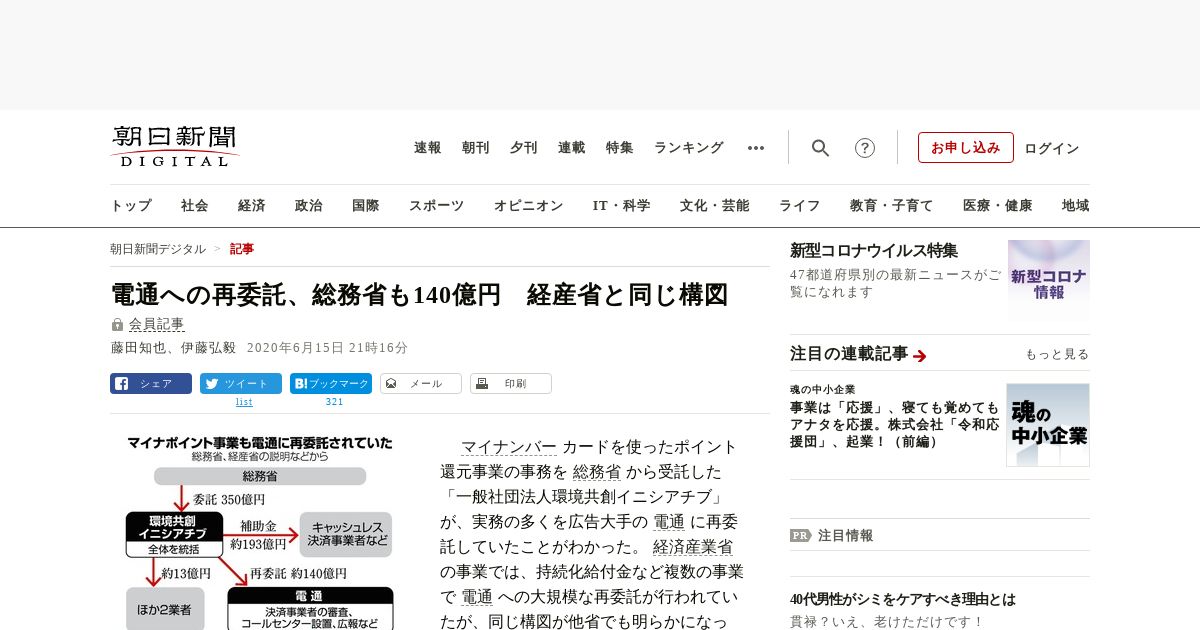Image resolution: width=1200 pixels, height=630 pixels.
Task: Tweet article with ツイート button
Action: click(x=241, y=383)
